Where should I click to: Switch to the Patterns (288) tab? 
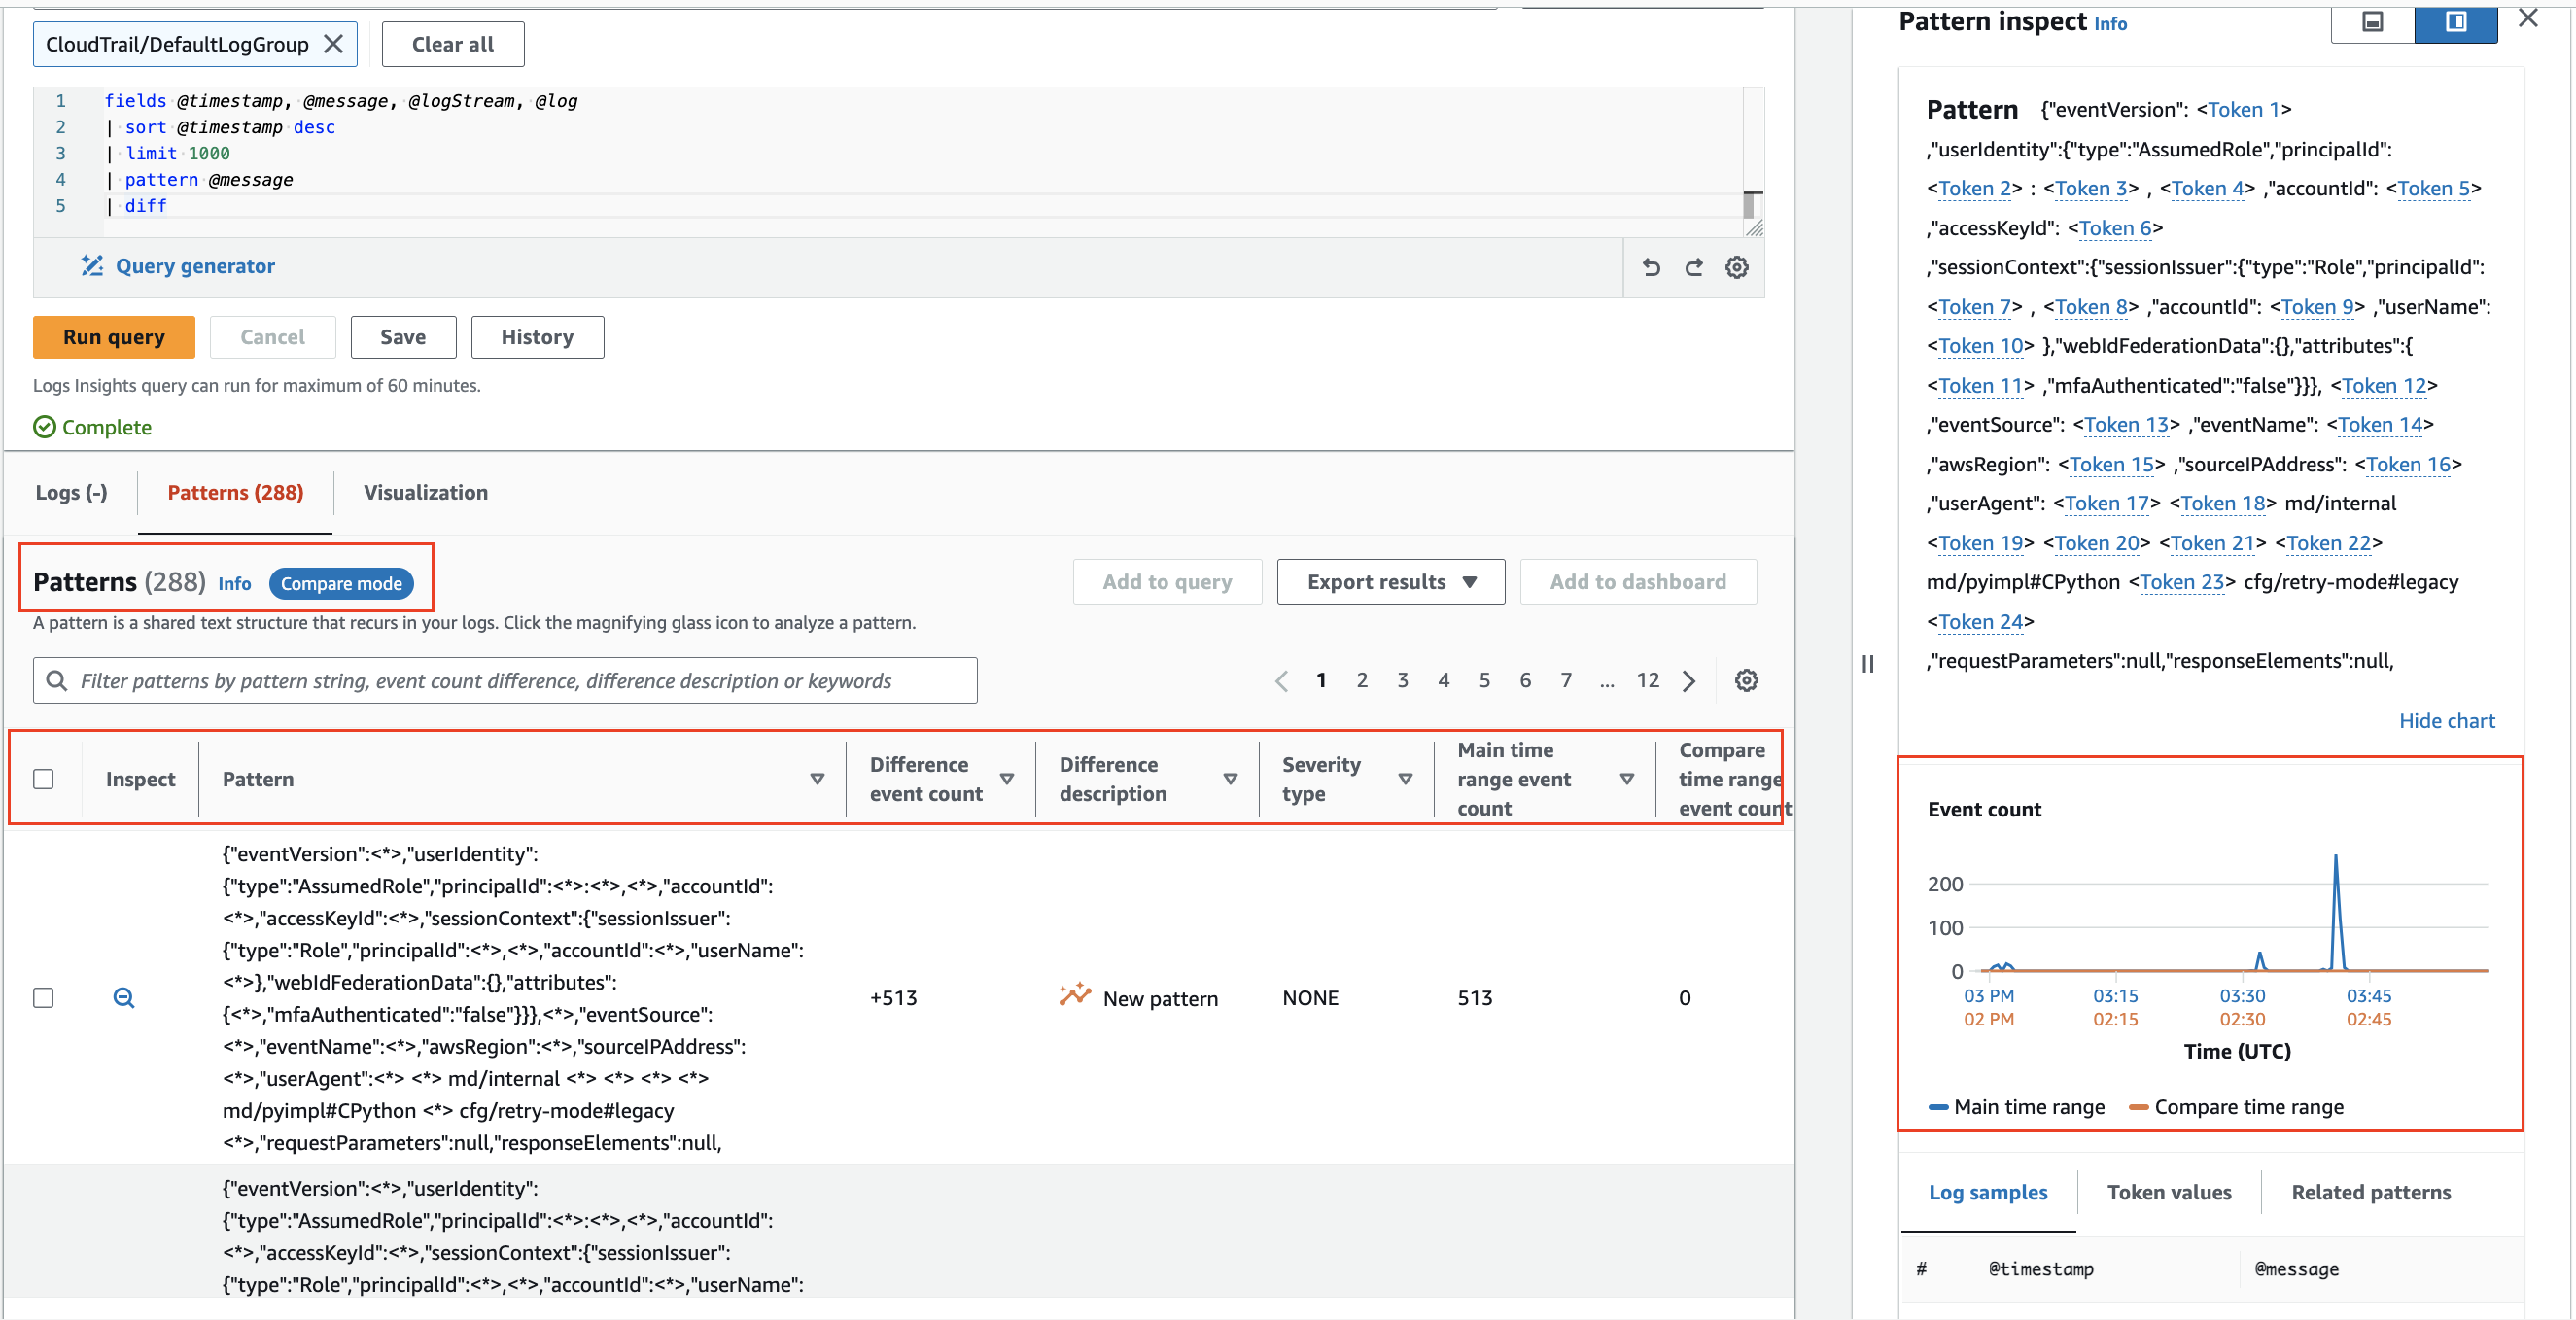coord(235,492)
